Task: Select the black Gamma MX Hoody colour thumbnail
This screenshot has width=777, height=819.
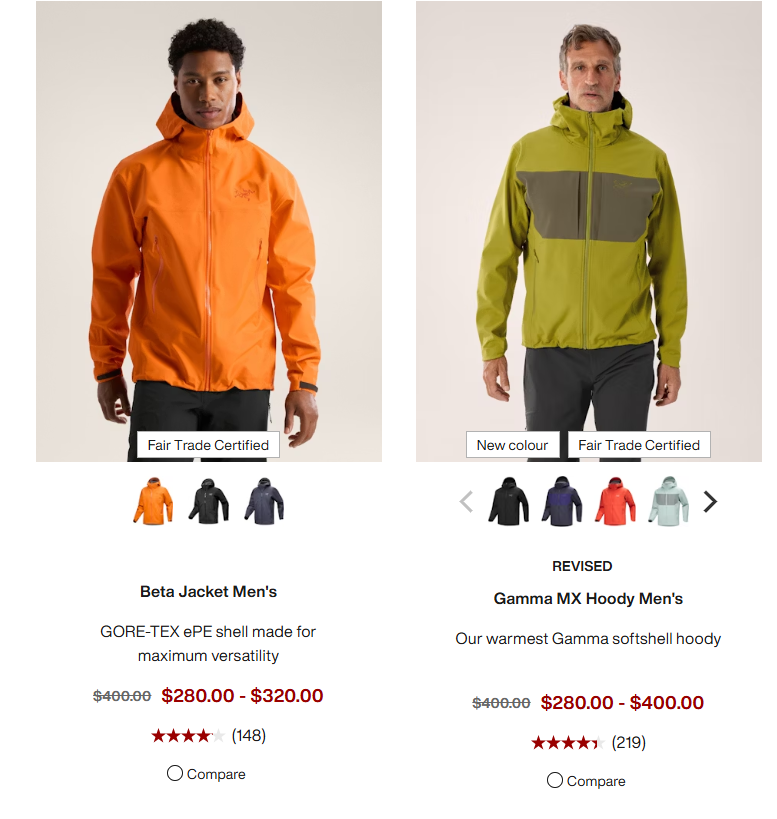Action: [509, 501]
